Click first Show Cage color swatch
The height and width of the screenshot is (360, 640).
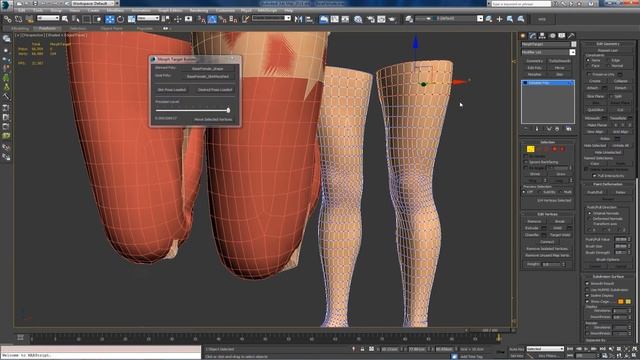click(x=620, y=302)
